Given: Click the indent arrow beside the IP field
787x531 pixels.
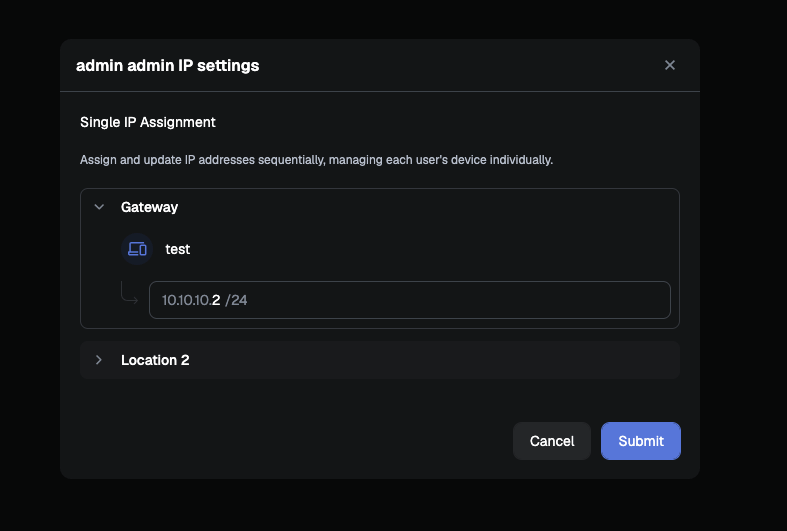Looking at the screenshot, I should tap(129, 293).
